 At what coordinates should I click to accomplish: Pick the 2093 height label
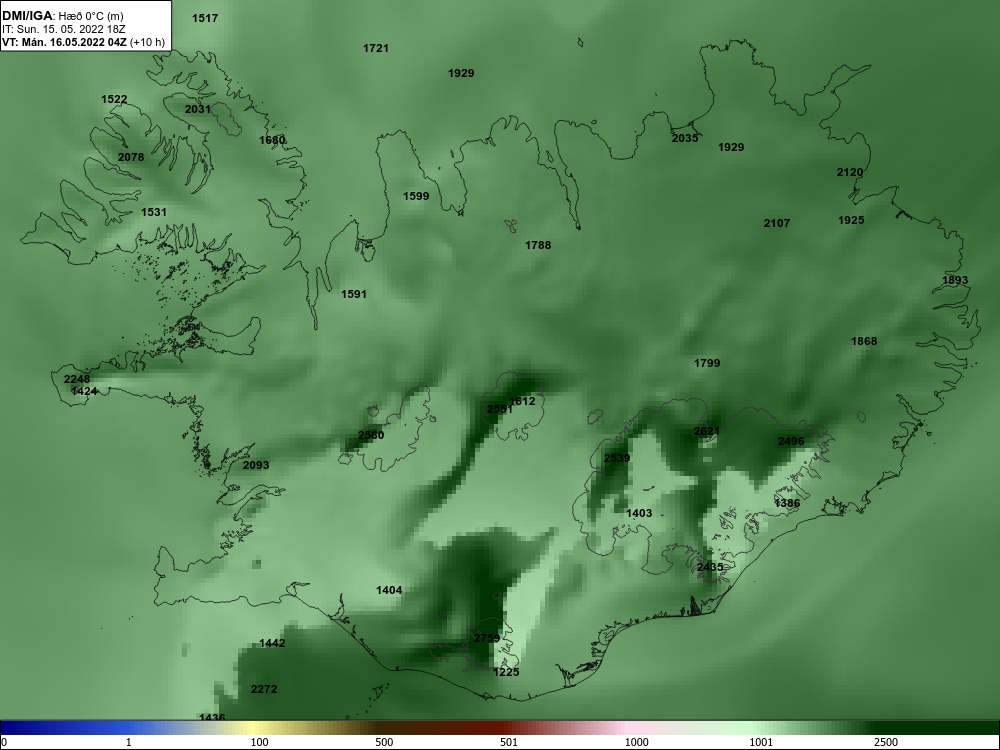[x=256, y=465]
